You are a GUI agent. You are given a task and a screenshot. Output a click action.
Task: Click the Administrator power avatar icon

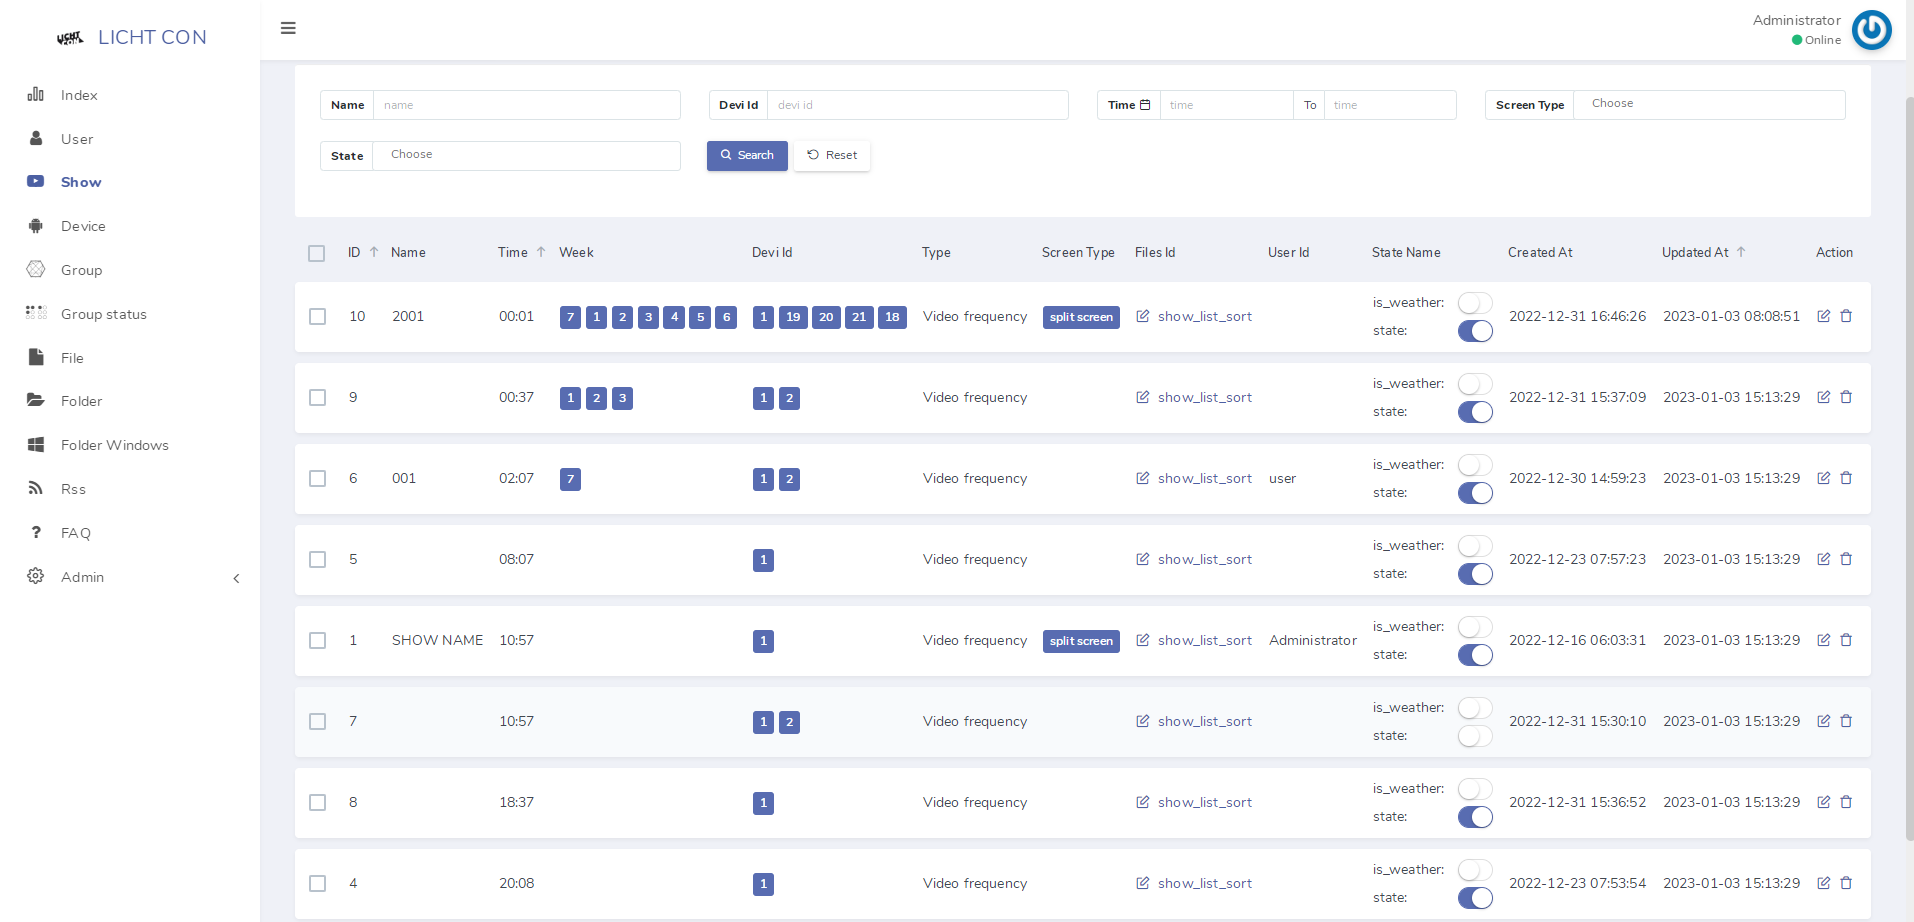[x=1871, y=30]
